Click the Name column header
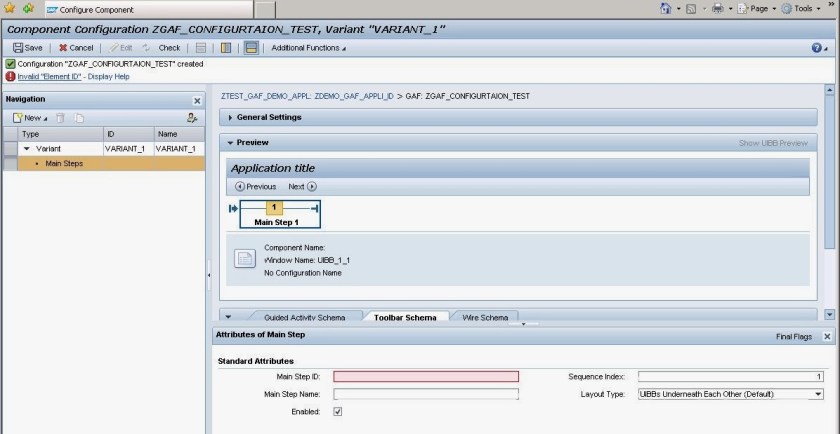The height and width of the screenshot is (434, 840). point(179,134)
